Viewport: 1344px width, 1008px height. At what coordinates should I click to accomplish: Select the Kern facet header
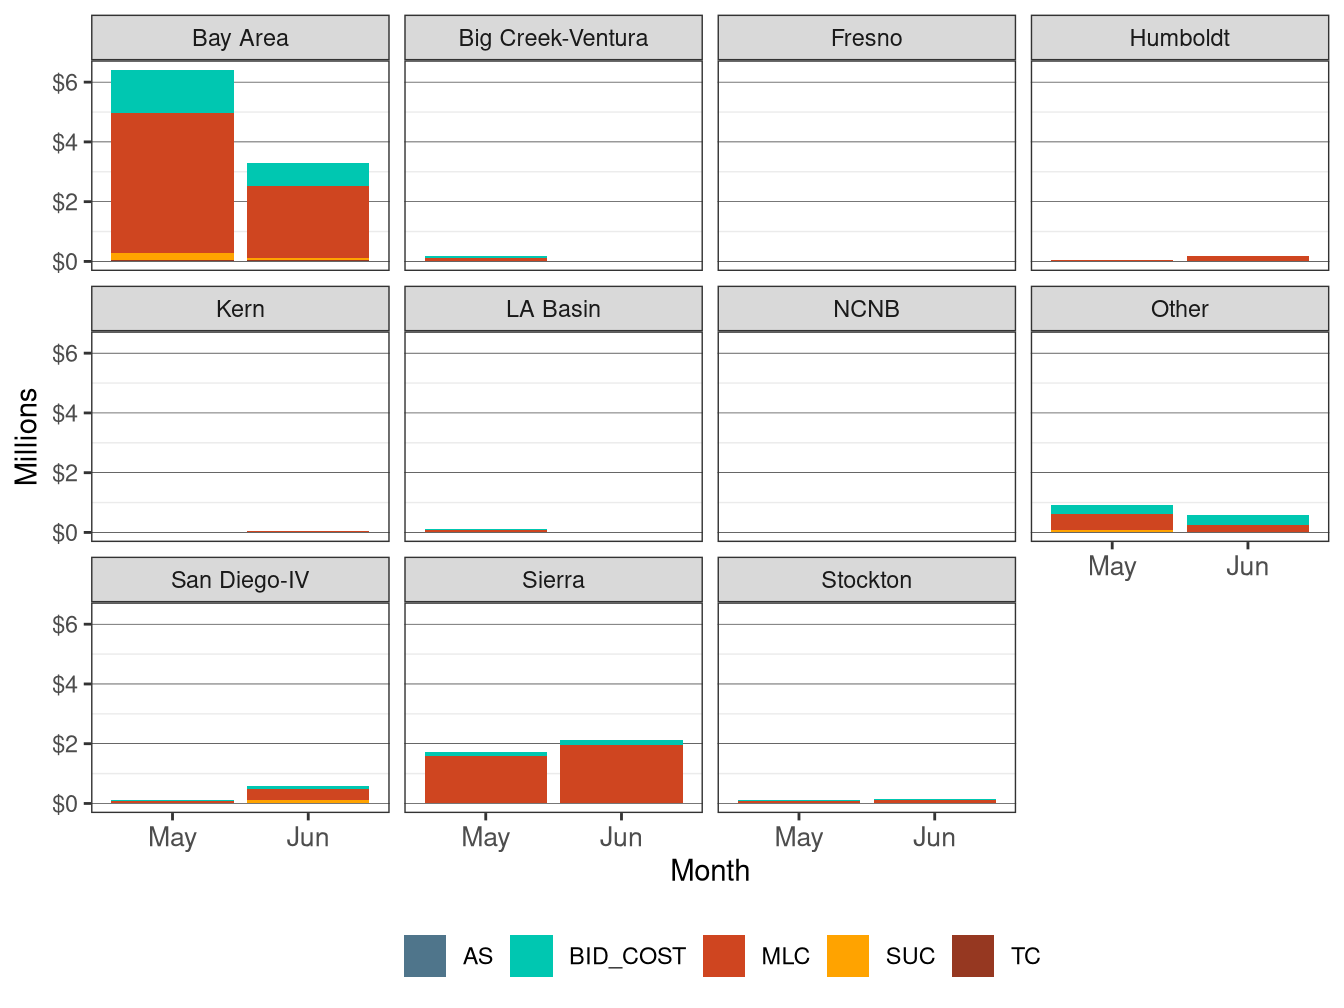(x=240, y=309)
